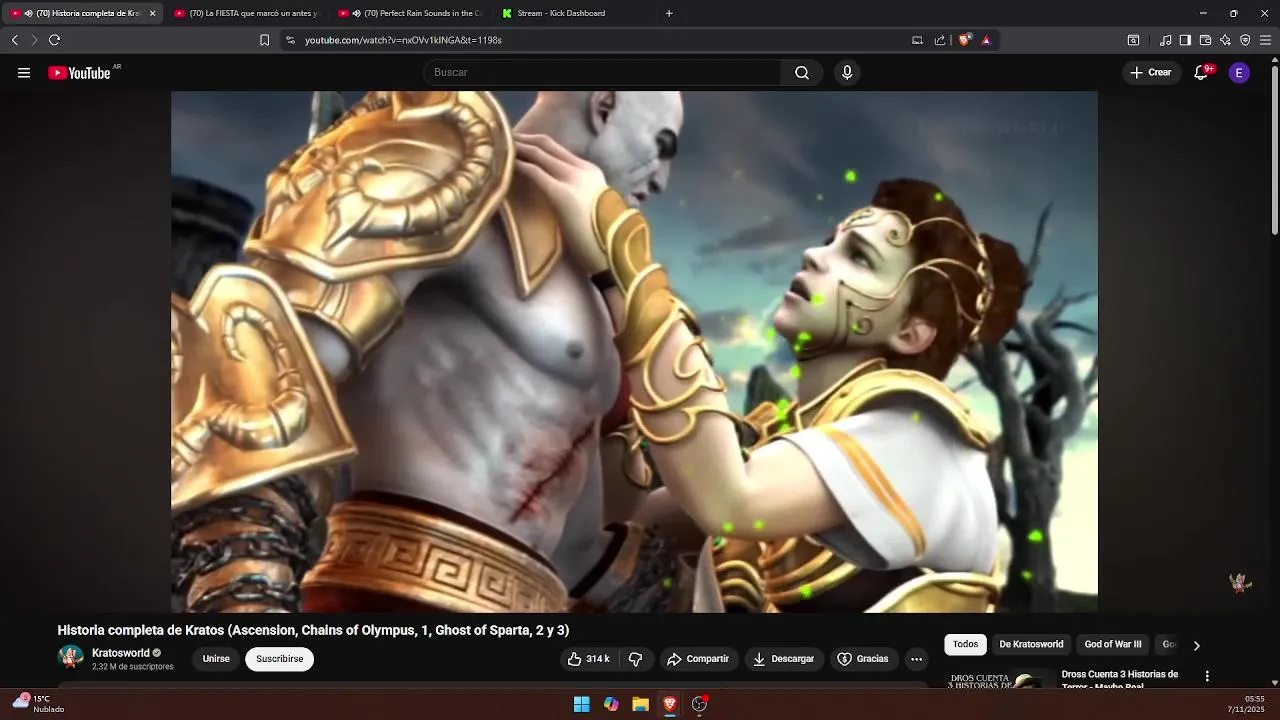
Task: Go to YouTube home via logo
Action: (79, 72)
